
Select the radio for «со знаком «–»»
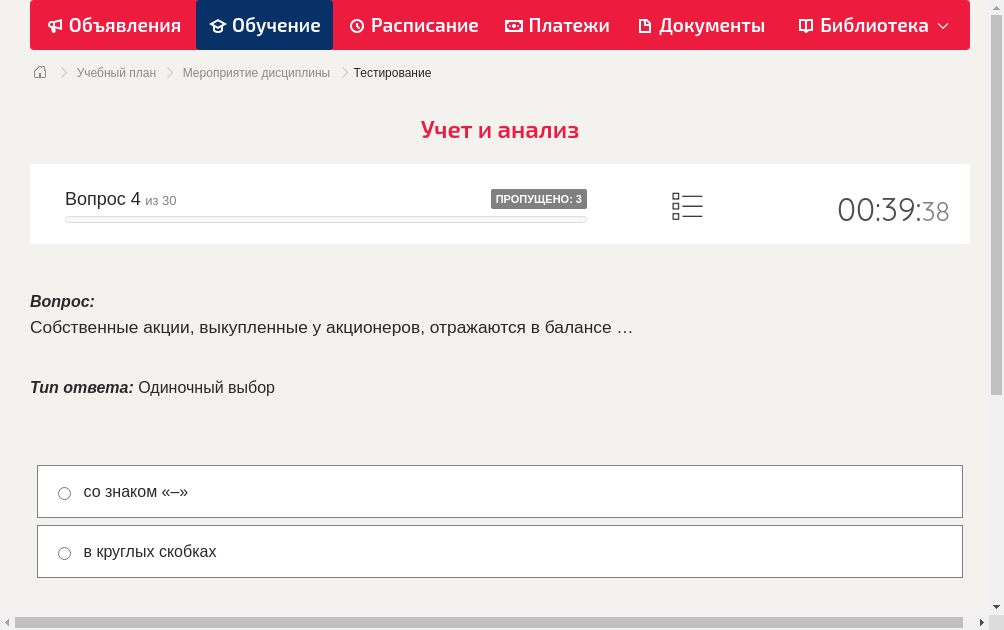64,492
